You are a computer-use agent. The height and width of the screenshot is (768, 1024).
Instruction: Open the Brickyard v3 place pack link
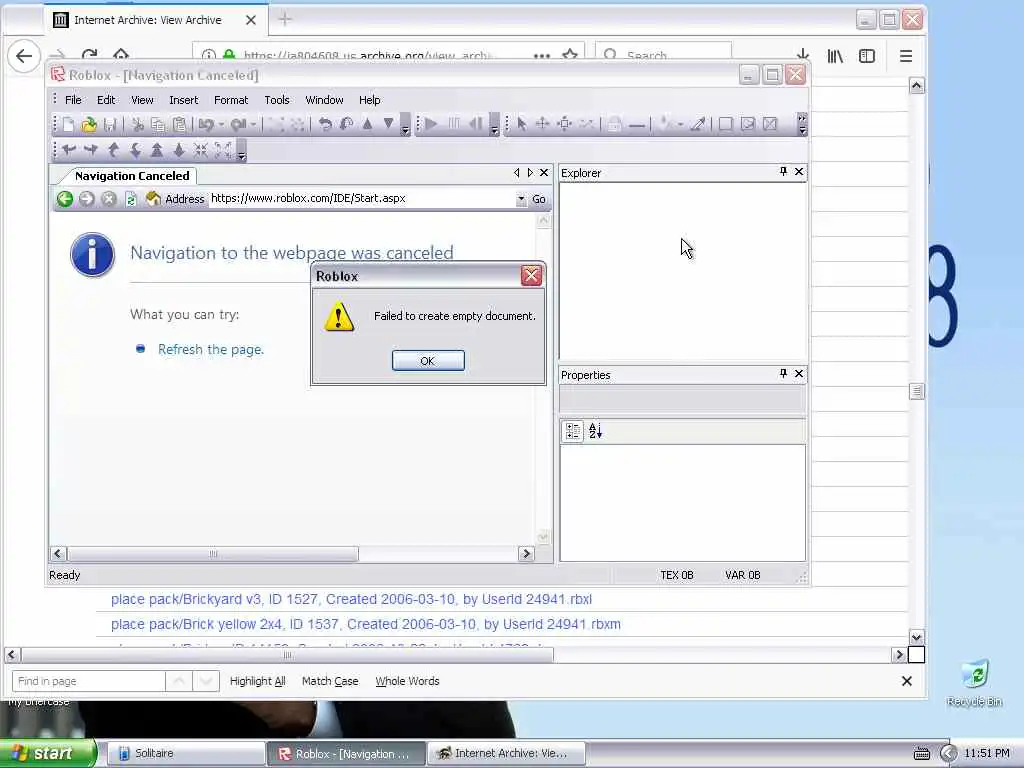(351, 599)
